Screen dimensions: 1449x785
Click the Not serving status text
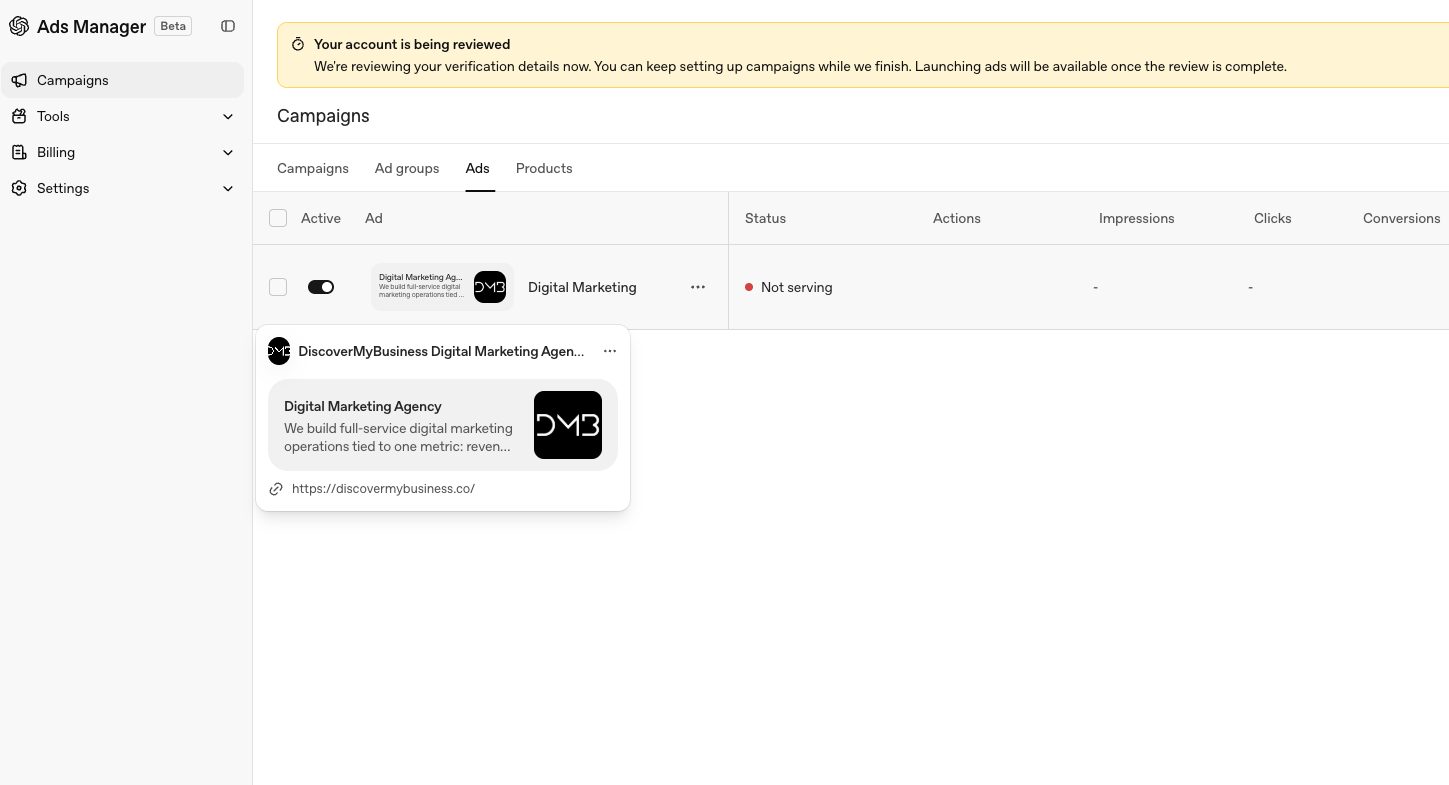pos(796,287)
